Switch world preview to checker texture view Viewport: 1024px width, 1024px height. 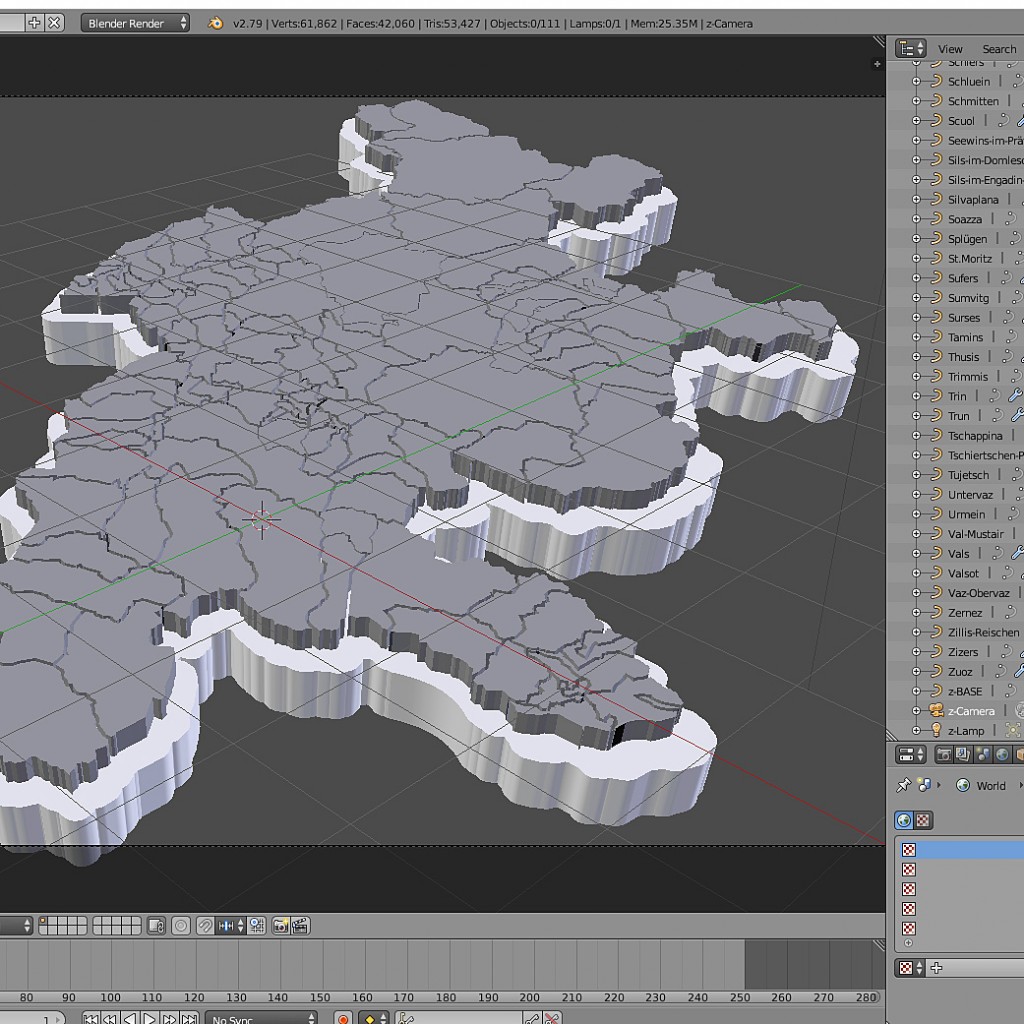pos(922,819)
